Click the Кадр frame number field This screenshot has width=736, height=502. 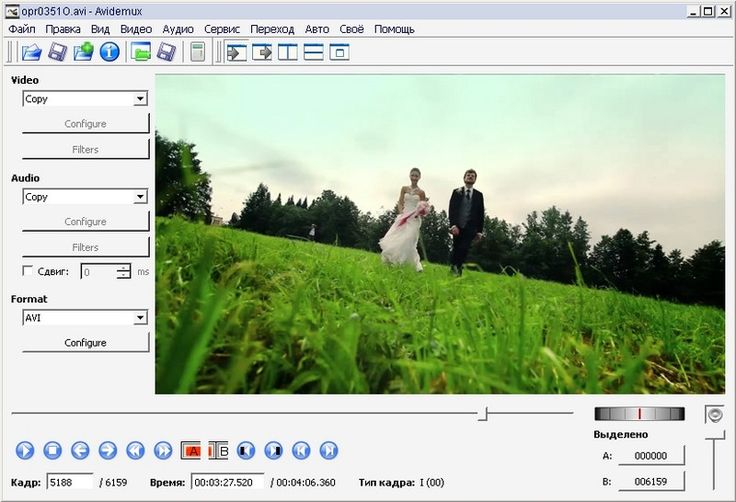point(70,482)
